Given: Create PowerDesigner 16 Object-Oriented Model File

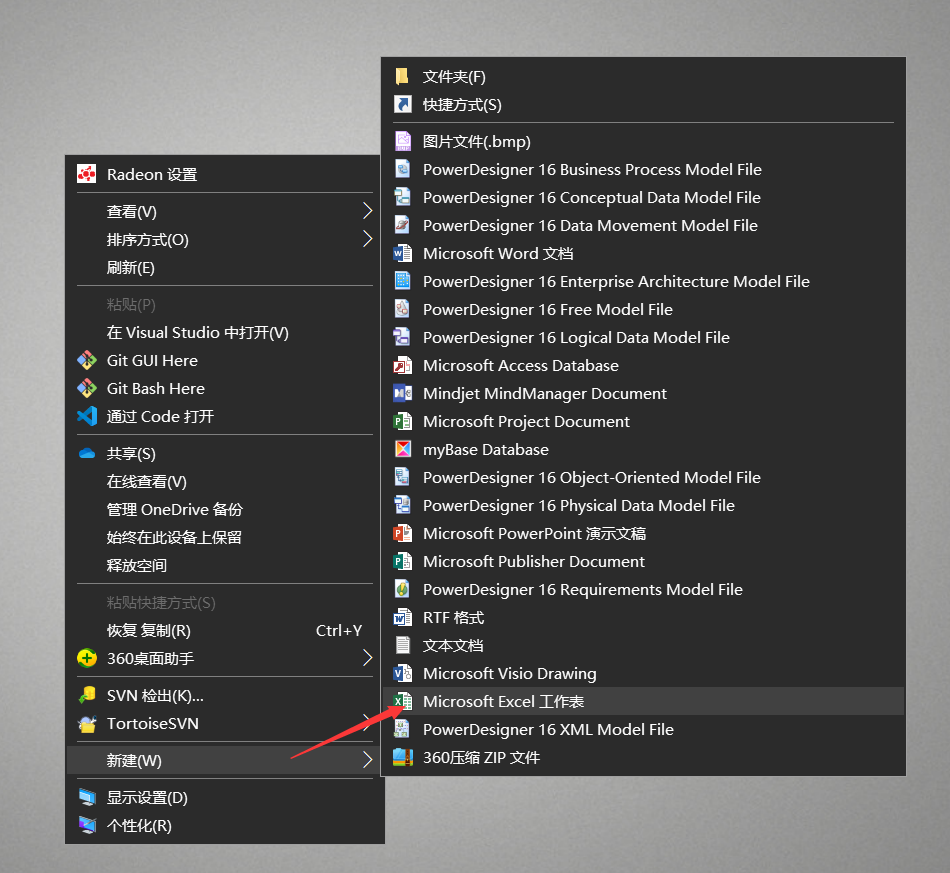Looking at the screenshot, I should pos(643,477).
